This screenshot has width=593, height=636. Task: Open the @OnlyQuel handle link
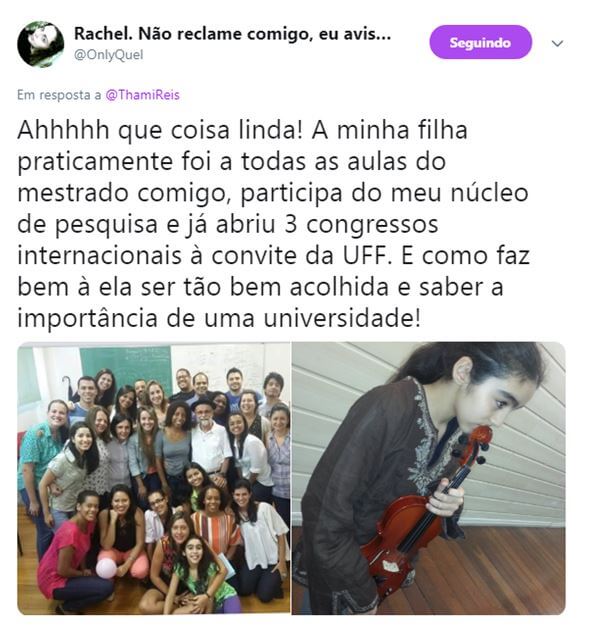[109, 55]
